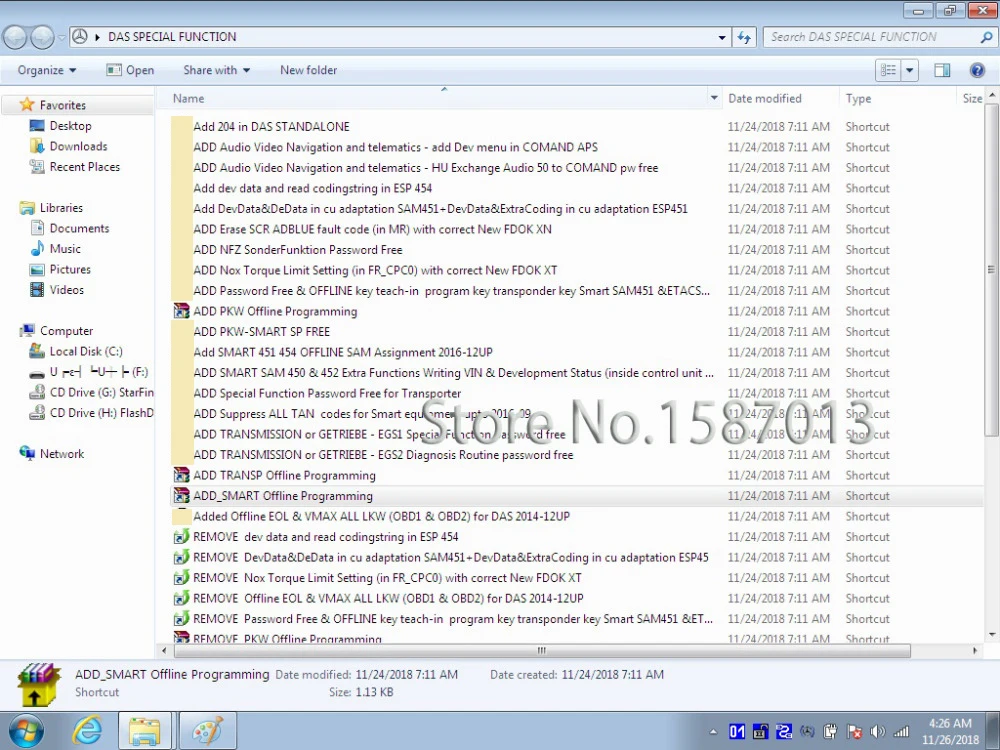Expand the views options dropdown arrow
This screenshot has width=1000, height=750.
click(x=909, y=70)
